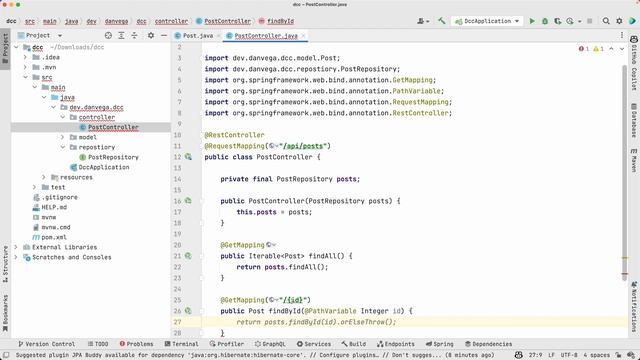Expand the .idea folder
The width and height of the screenshot is (640, 360).
pos(25,57)
